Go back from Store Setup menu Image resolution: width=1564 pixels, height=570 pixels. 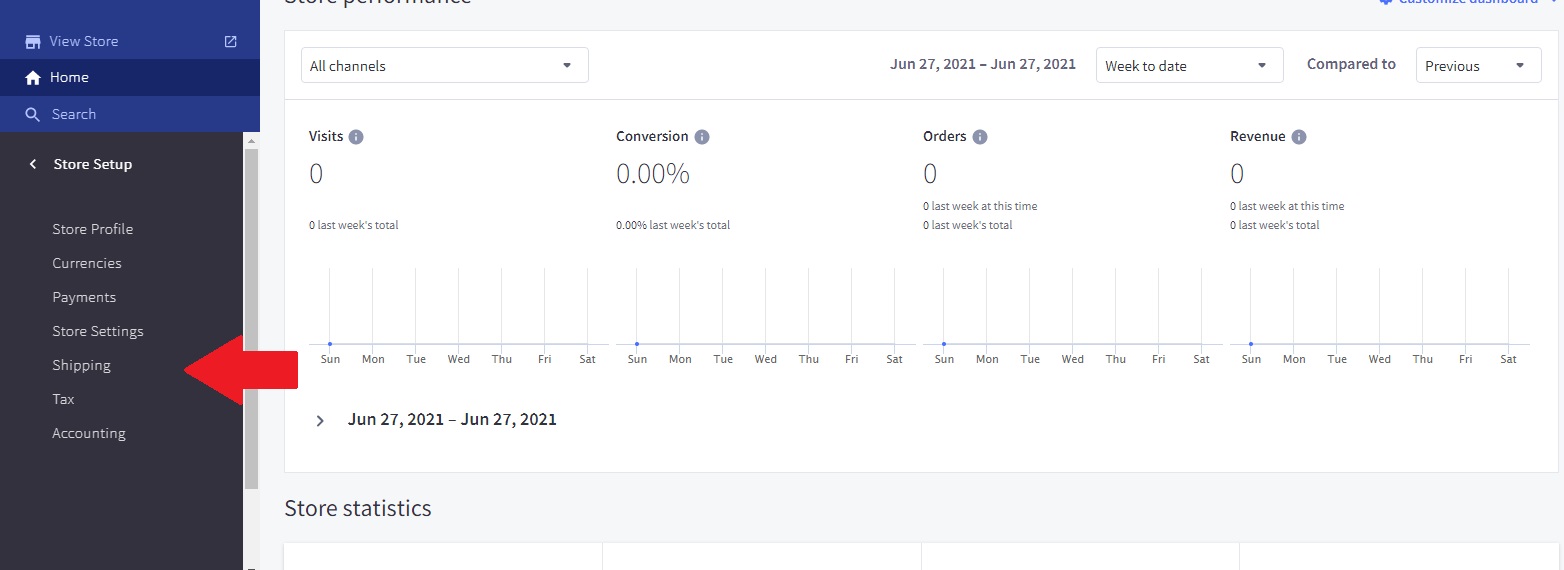point(33,165)
